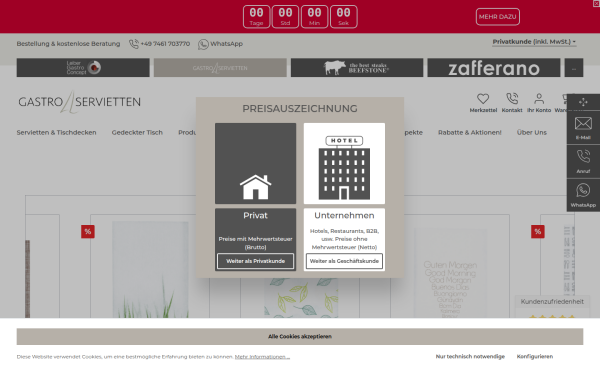The height and width of the screenshot is (375, 600).
Task: Click the Unternehmen heading in the dialog
Action: (344, 215)
